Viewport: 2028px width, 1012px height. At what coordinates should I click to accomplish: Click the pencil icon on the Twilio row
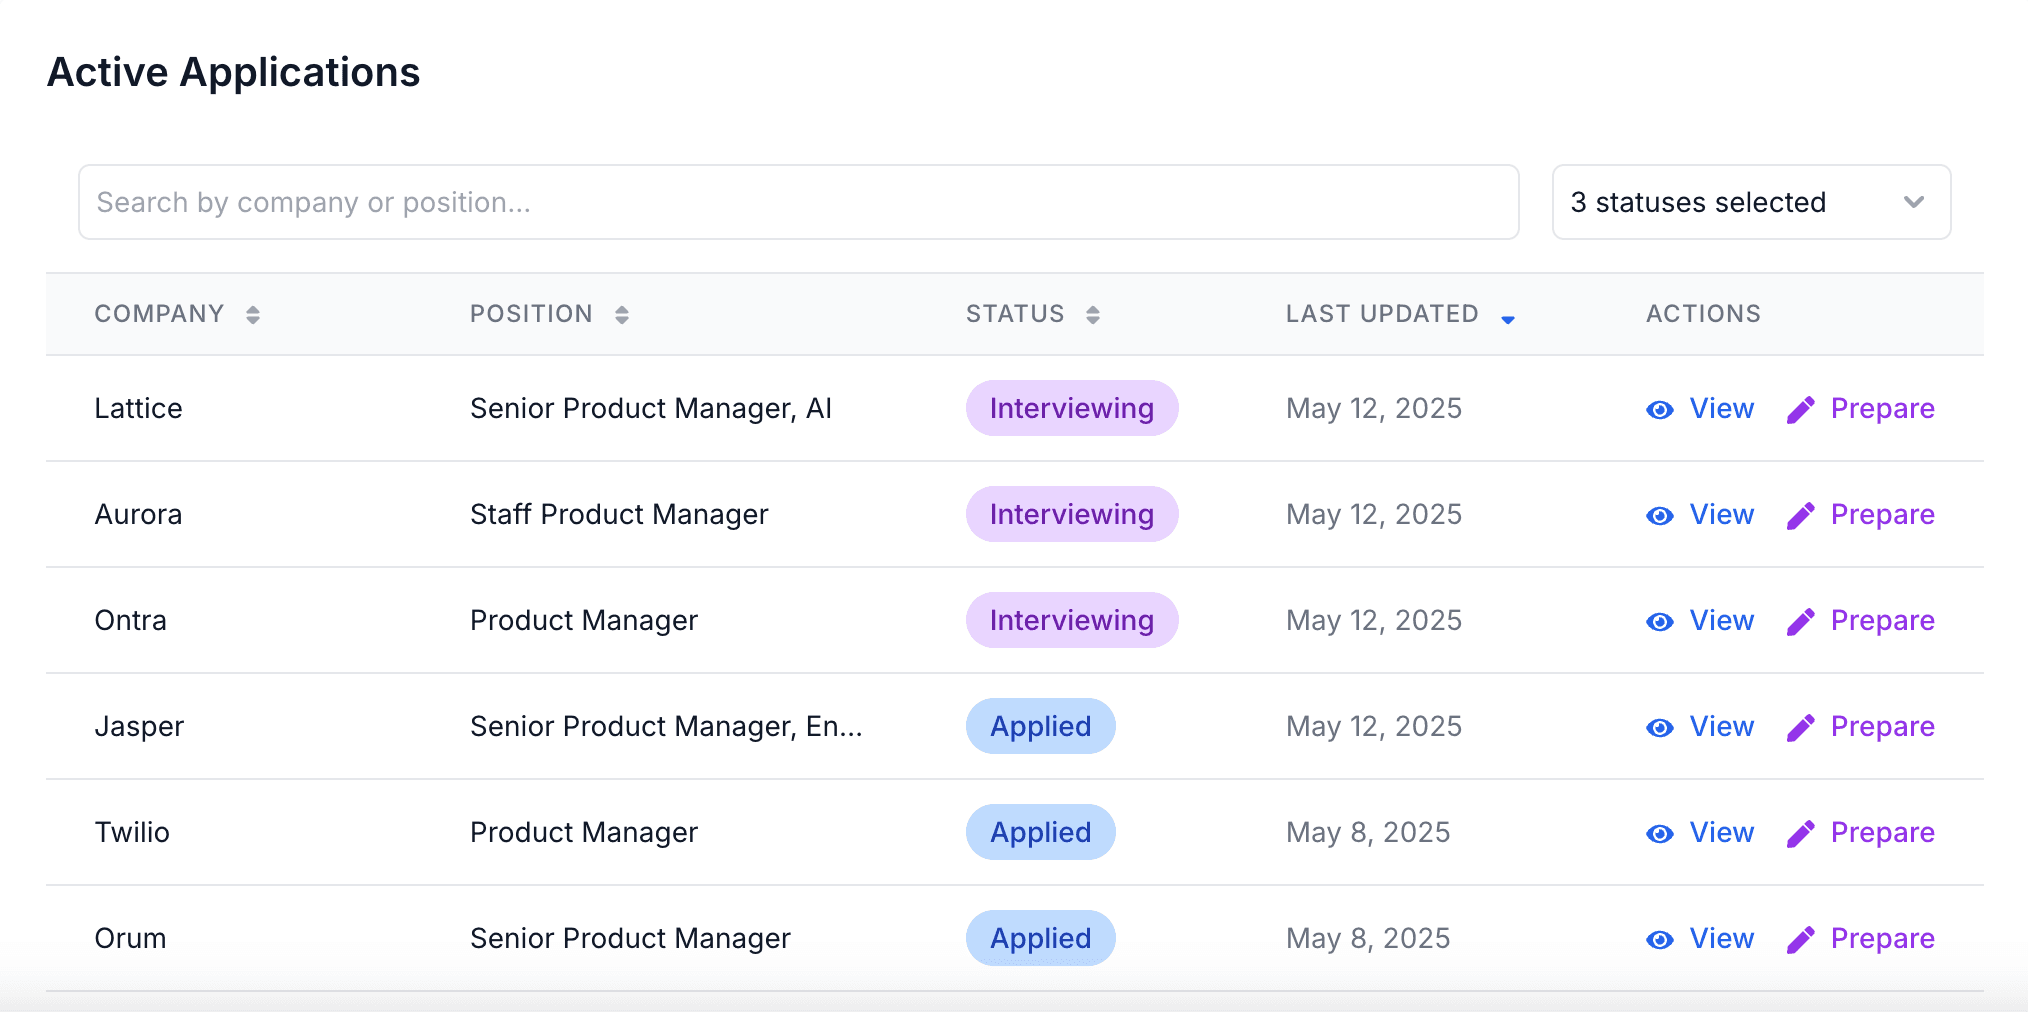[x=1801, y=832]
